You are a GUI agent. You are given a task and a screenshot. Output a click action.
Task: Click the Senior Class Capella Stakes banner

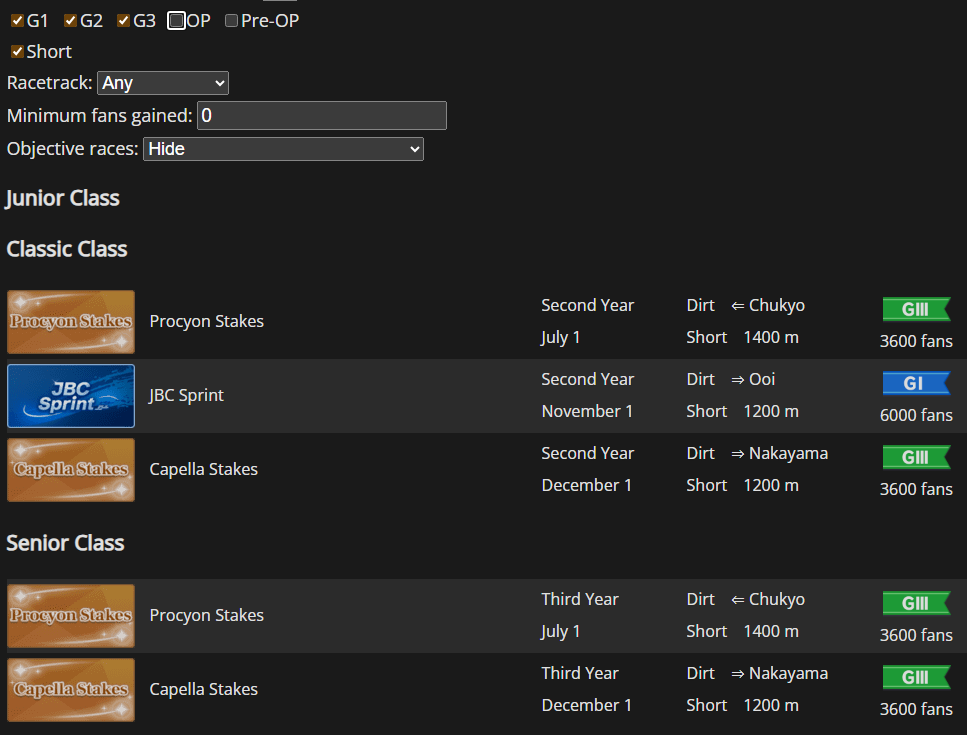[71, 690]
